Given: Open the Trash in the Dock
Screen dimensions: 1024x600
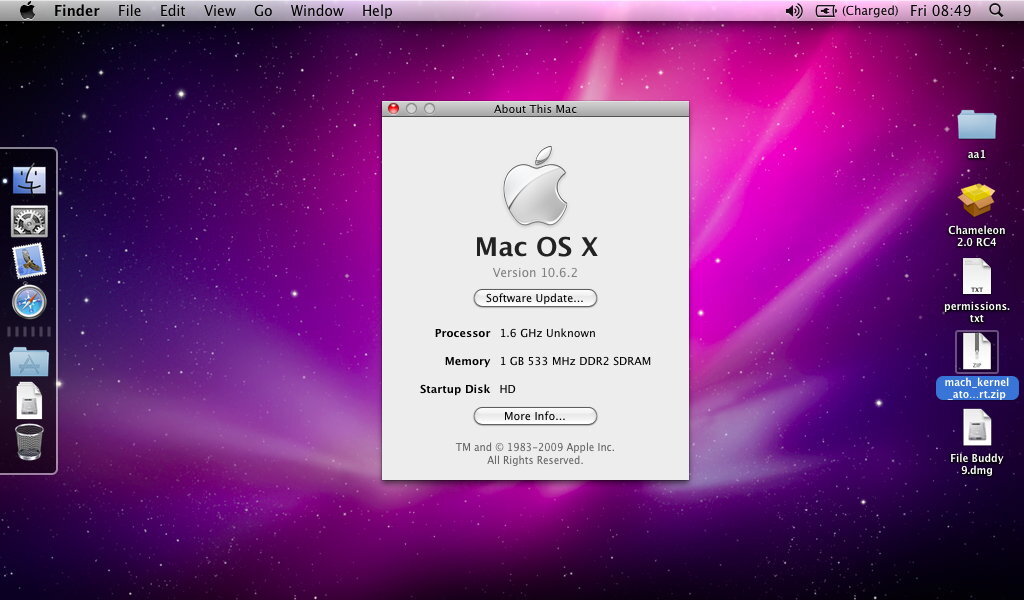Looking at the screenshot, I should (x=29, y=442).
